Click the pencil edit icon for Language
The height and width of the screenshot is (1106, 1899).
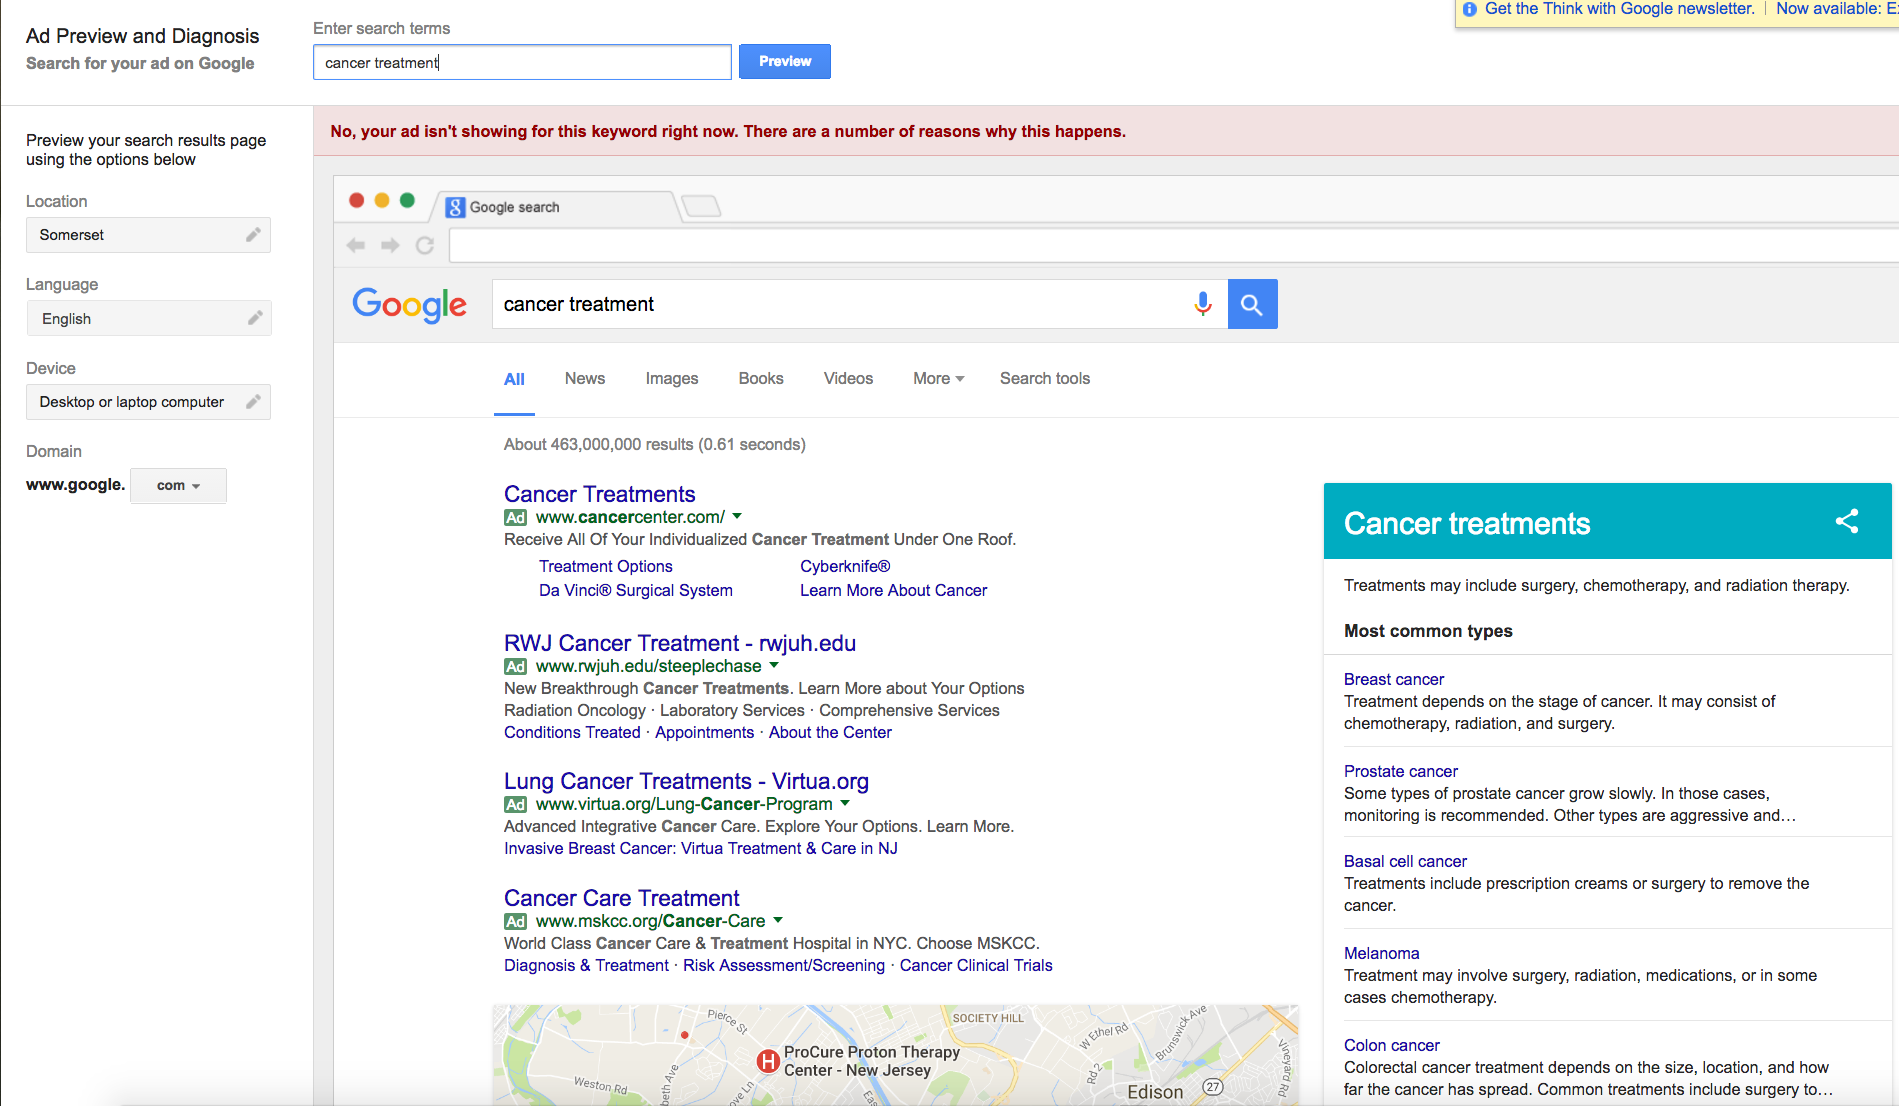click(255, 318)
